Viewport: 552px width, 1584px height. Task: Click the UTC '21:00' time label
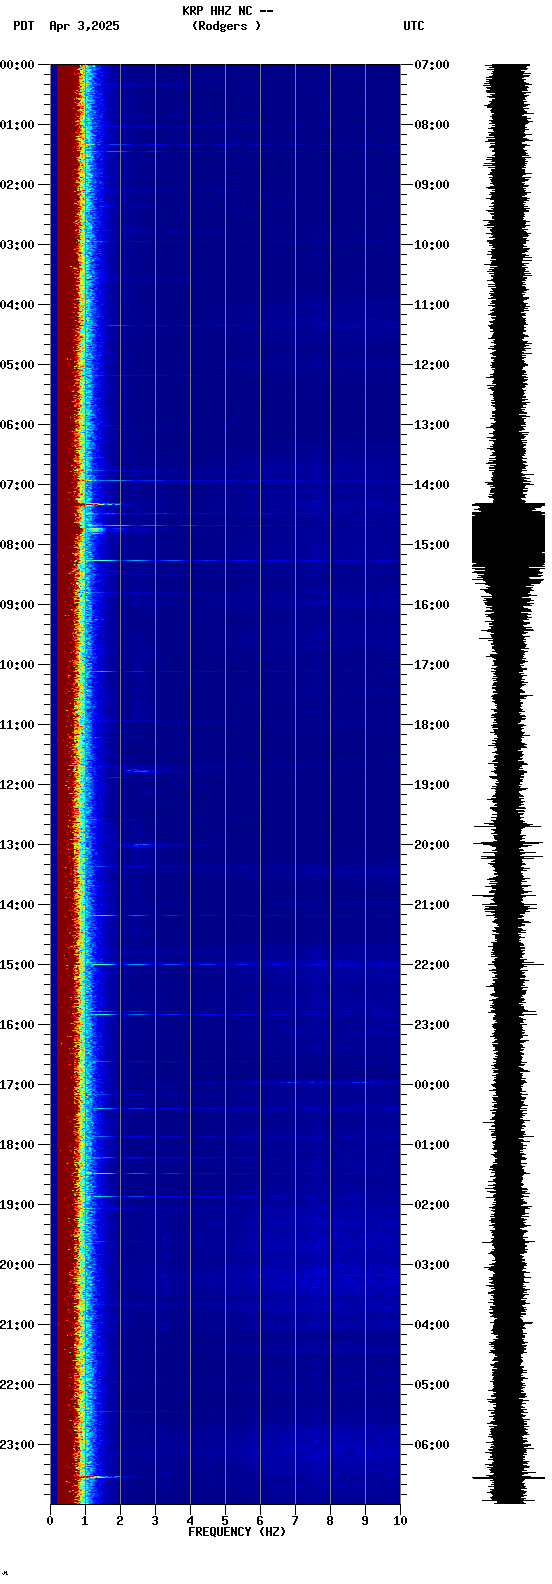point(432,905)
